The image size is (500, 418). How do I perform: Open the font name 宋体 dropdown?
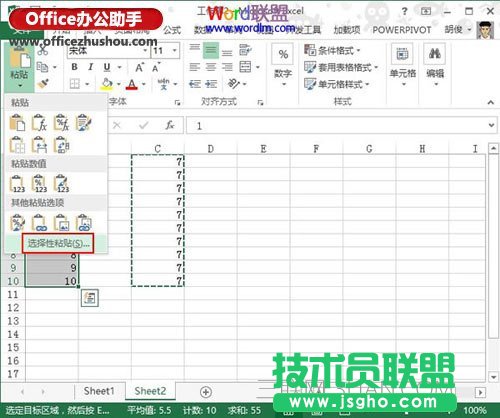145,51
